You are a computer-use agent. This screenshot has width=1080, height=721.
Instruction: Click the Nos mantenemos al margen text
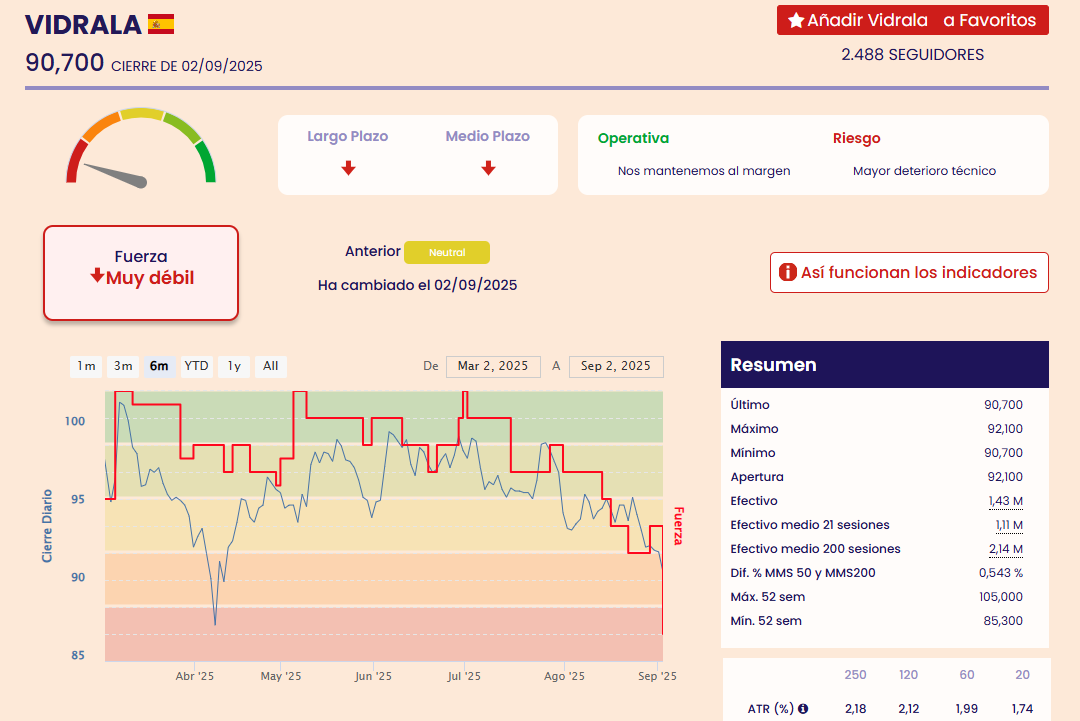coord(704,171)
